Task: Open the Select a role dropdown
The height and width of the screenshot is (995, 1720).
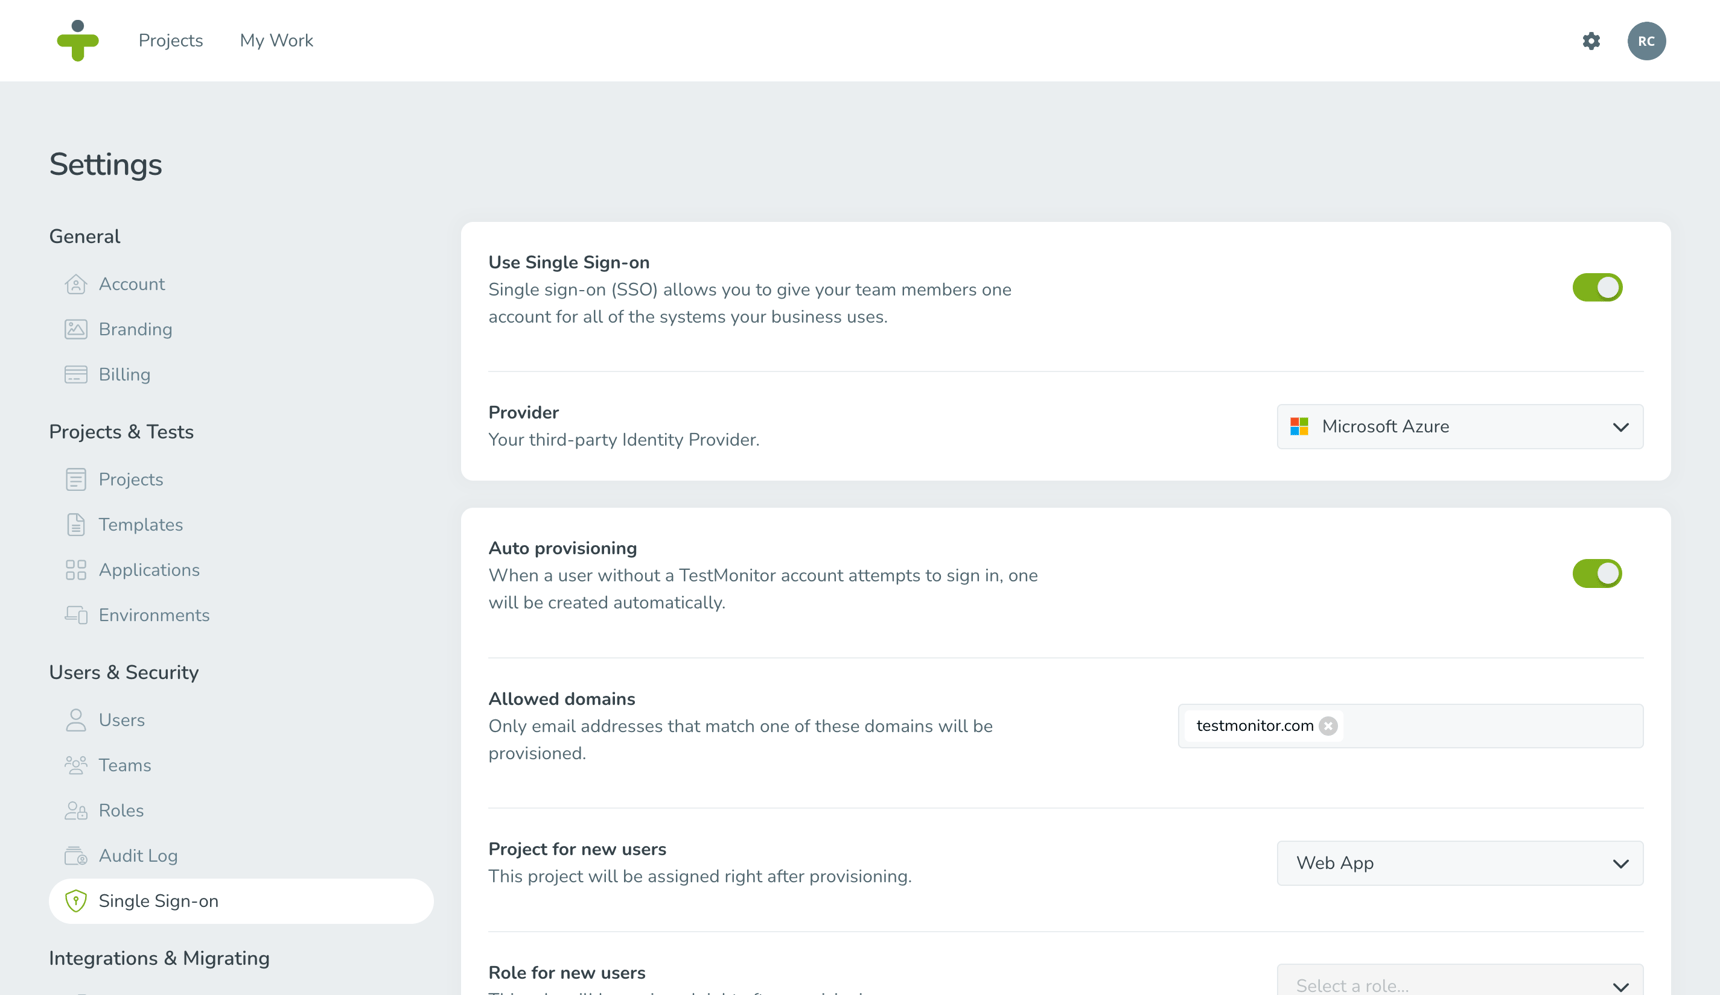Action: 1459,983
